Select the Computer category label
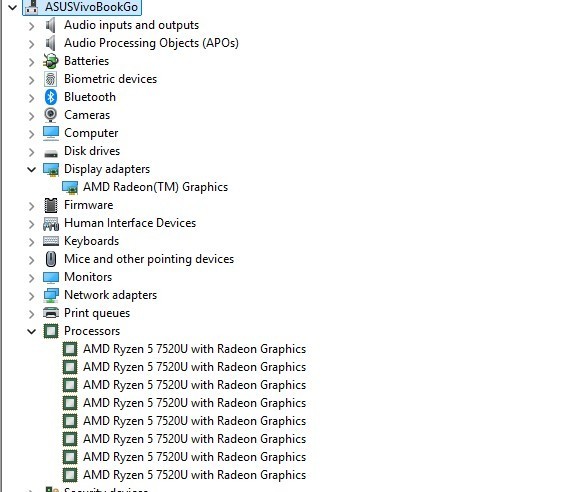This screenshot has height=492, width=574. pyautogui.click(x=91, y=133)
